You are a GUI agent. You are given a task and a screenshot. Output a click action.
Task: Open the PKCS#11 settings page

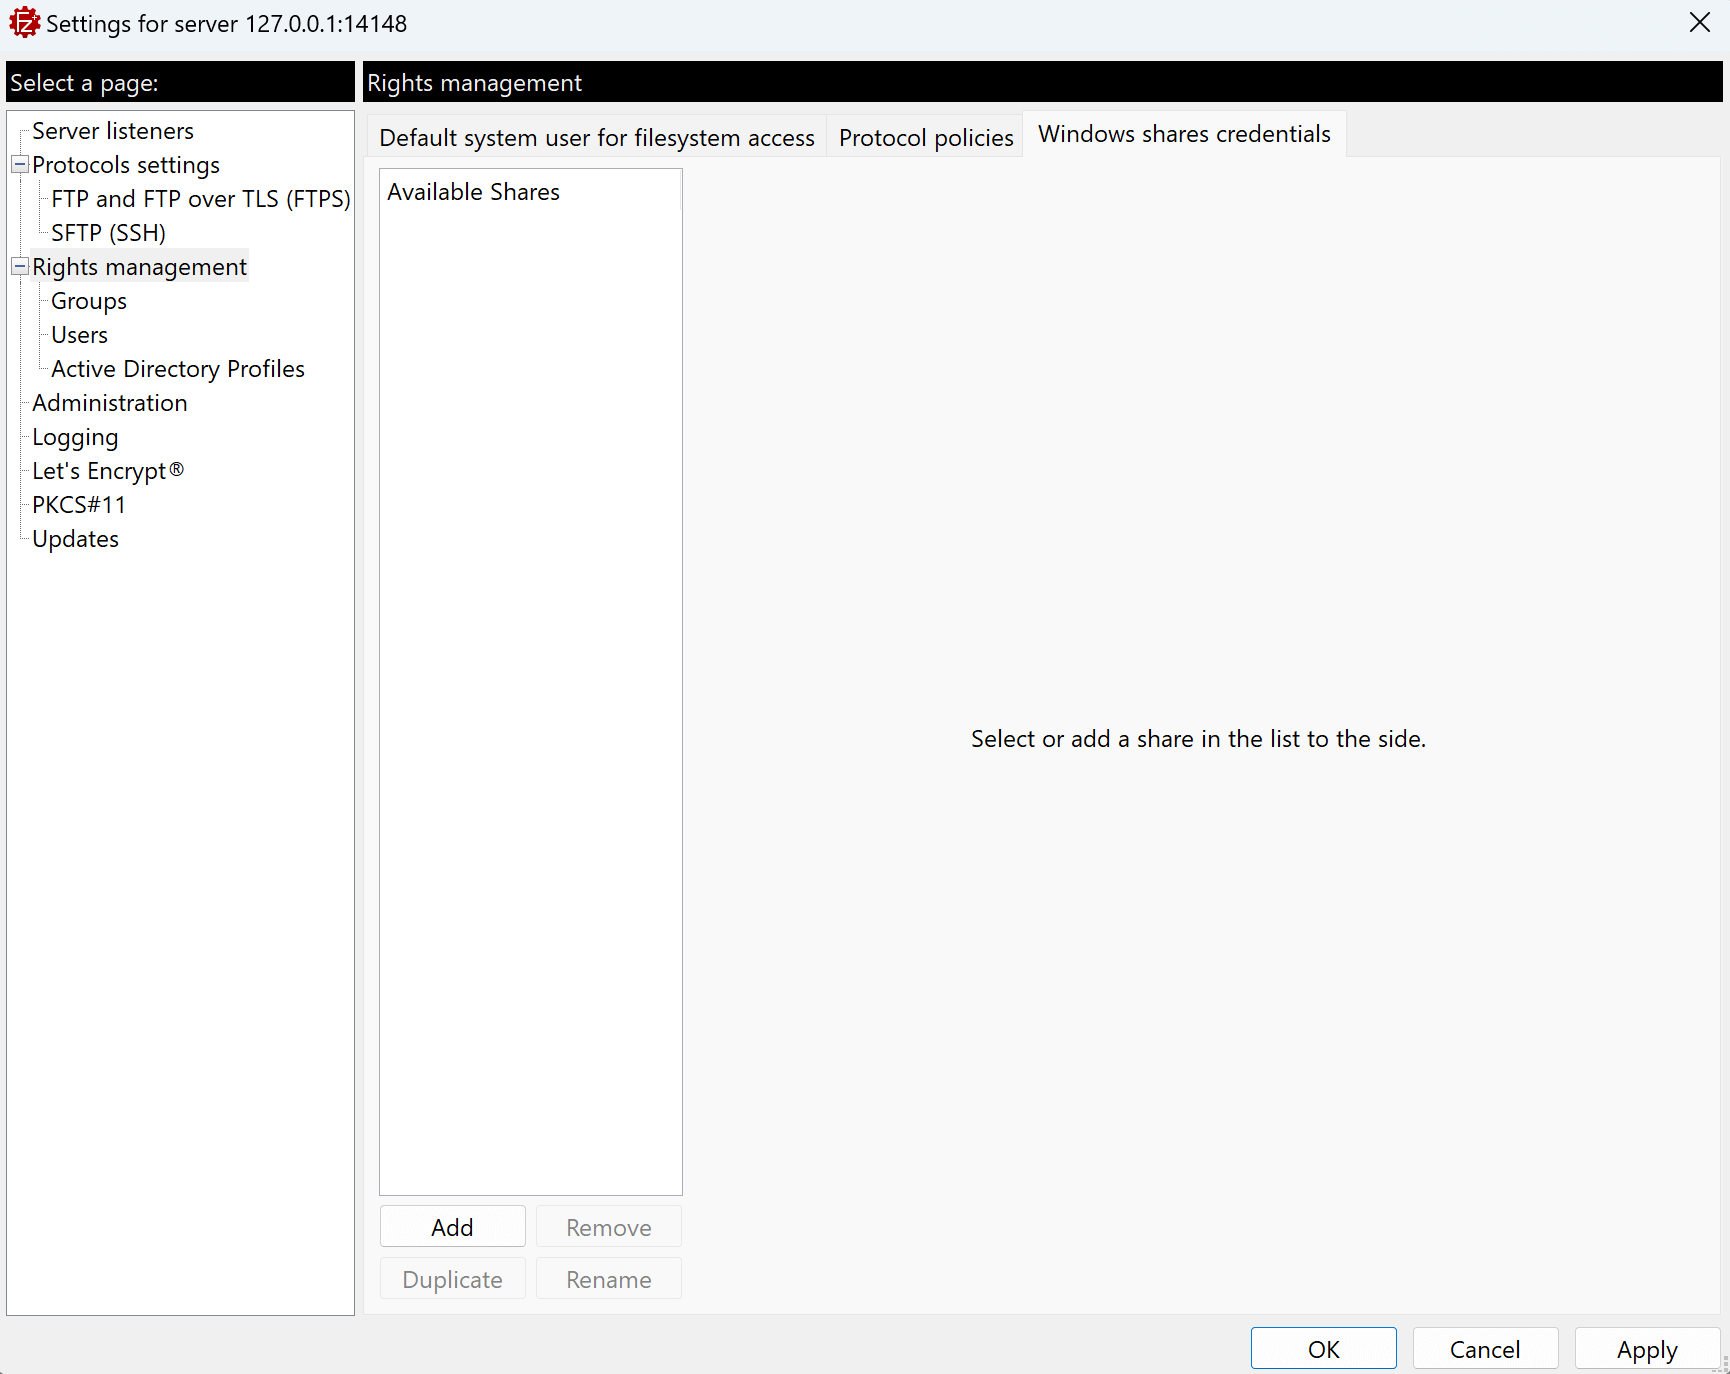tap(78, 504)
